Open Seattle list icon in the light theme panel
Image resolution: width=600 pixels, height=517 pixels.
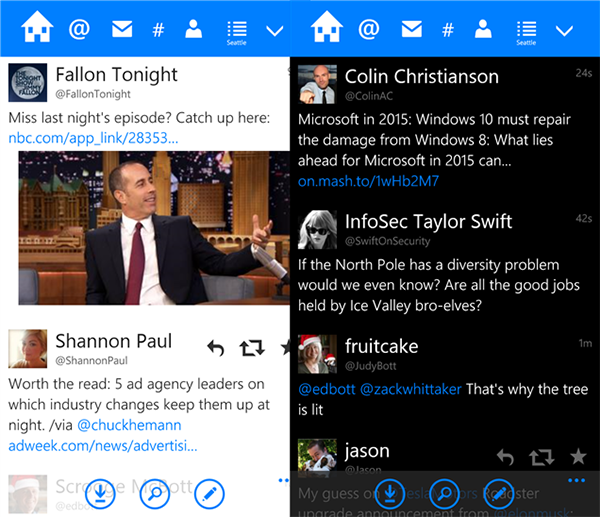click(237, 33)
